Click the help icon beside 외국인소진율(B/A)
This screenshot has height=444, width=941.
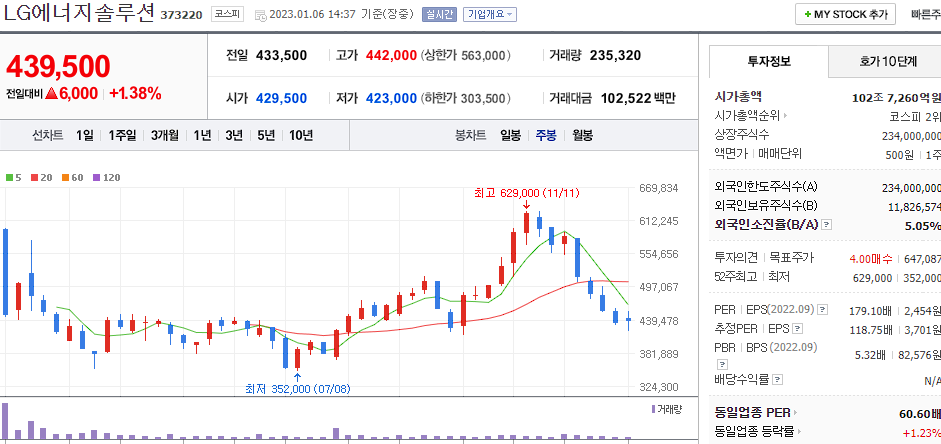coord(826,225)
